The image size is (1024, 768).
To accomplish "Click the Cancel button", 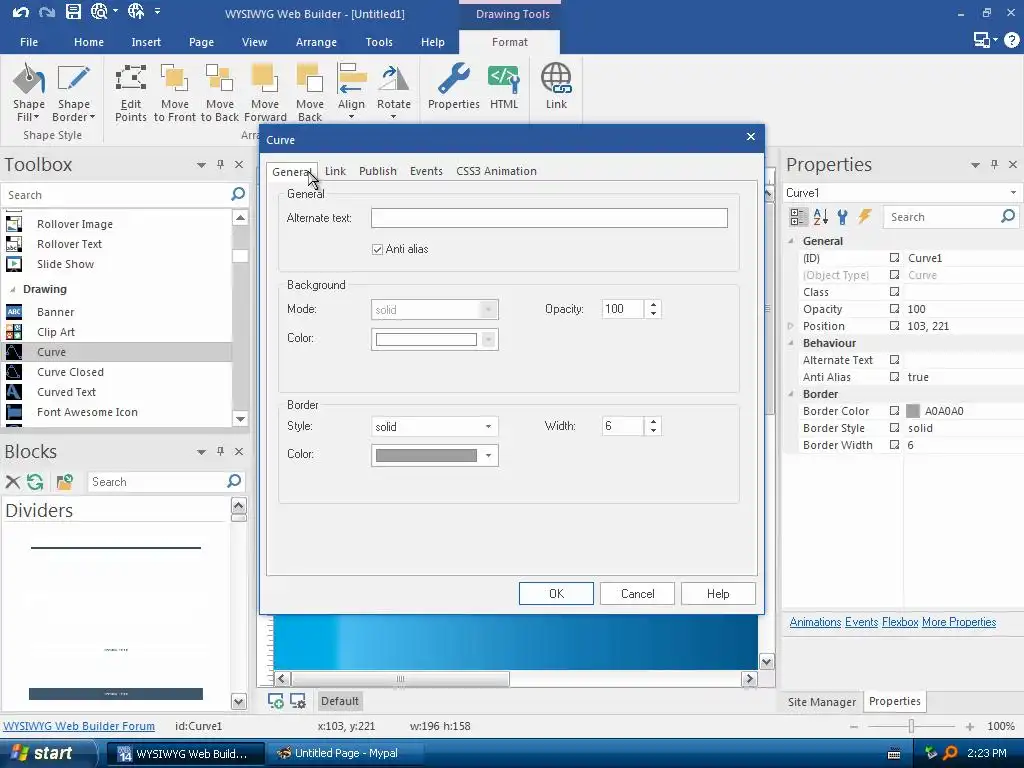I will coord(637,594).
